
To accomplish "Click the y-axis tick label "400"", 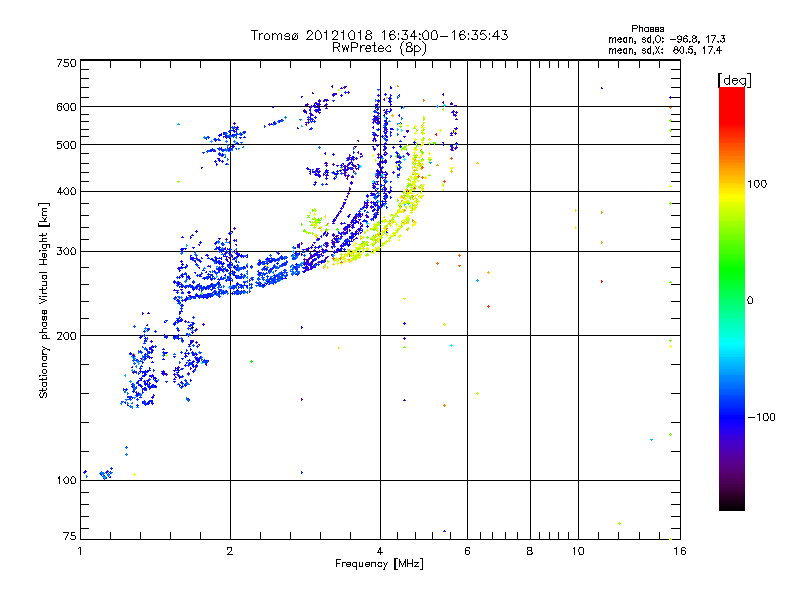I will (66, 191).
